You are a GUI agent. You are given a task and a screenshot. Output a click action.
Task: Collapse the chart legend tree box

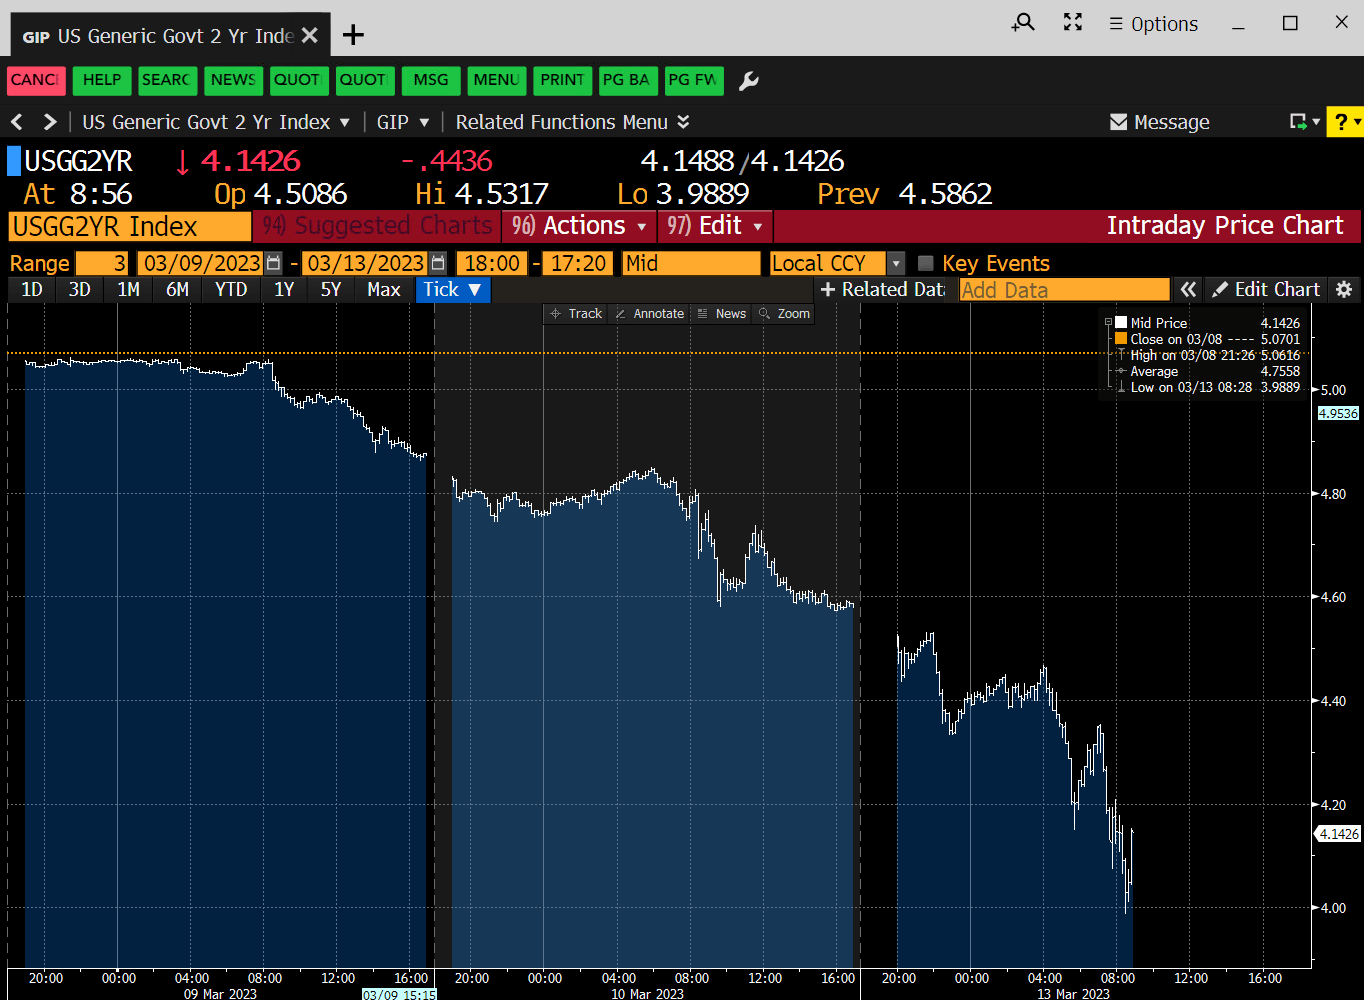1108,322
